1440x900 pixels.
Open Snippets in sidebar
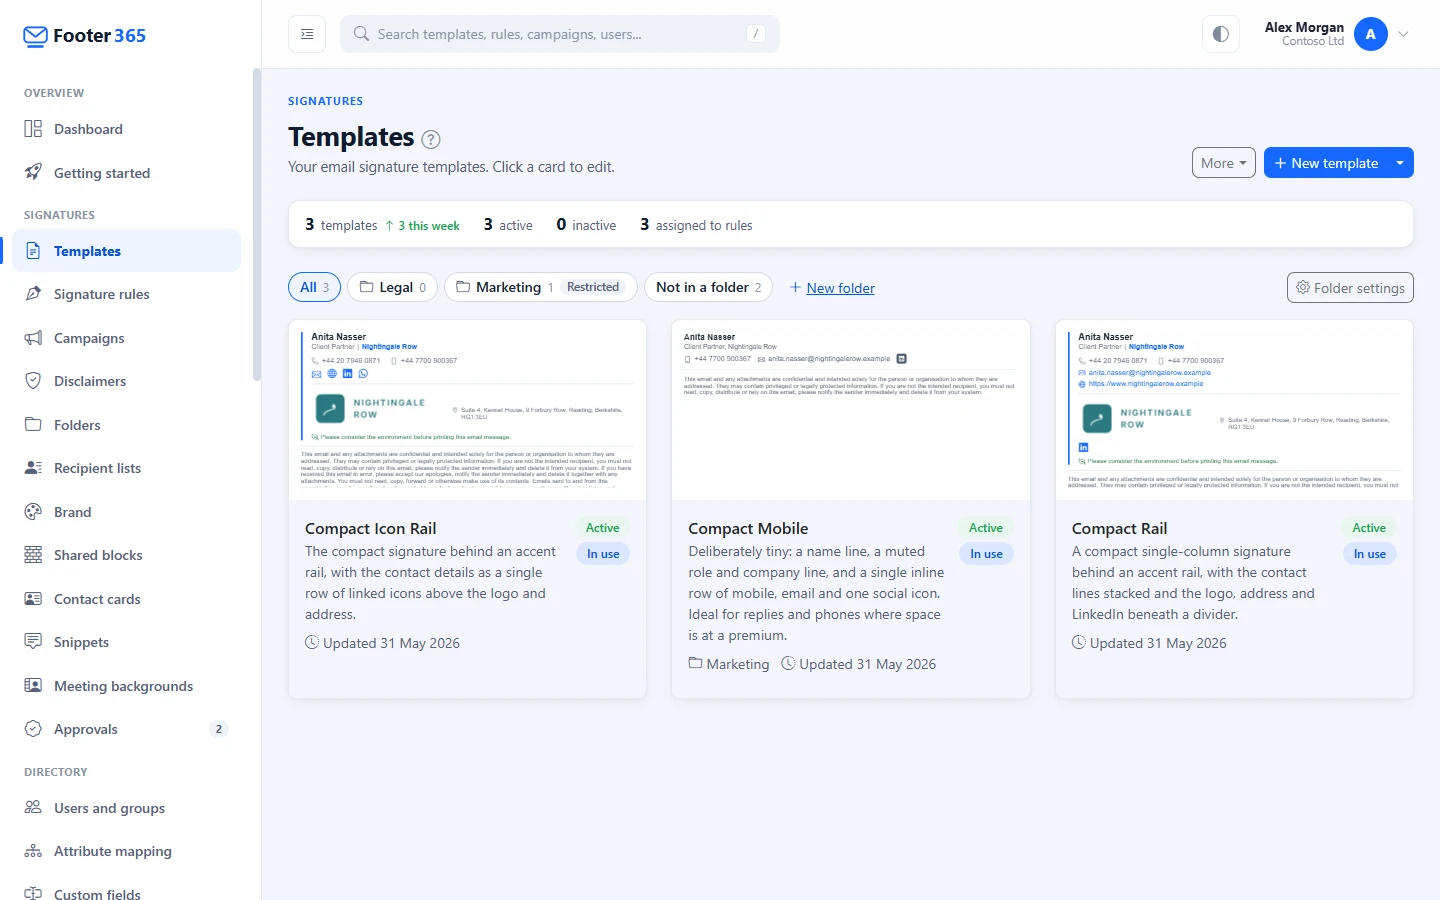pyautogui.click(x=125, y=642)
